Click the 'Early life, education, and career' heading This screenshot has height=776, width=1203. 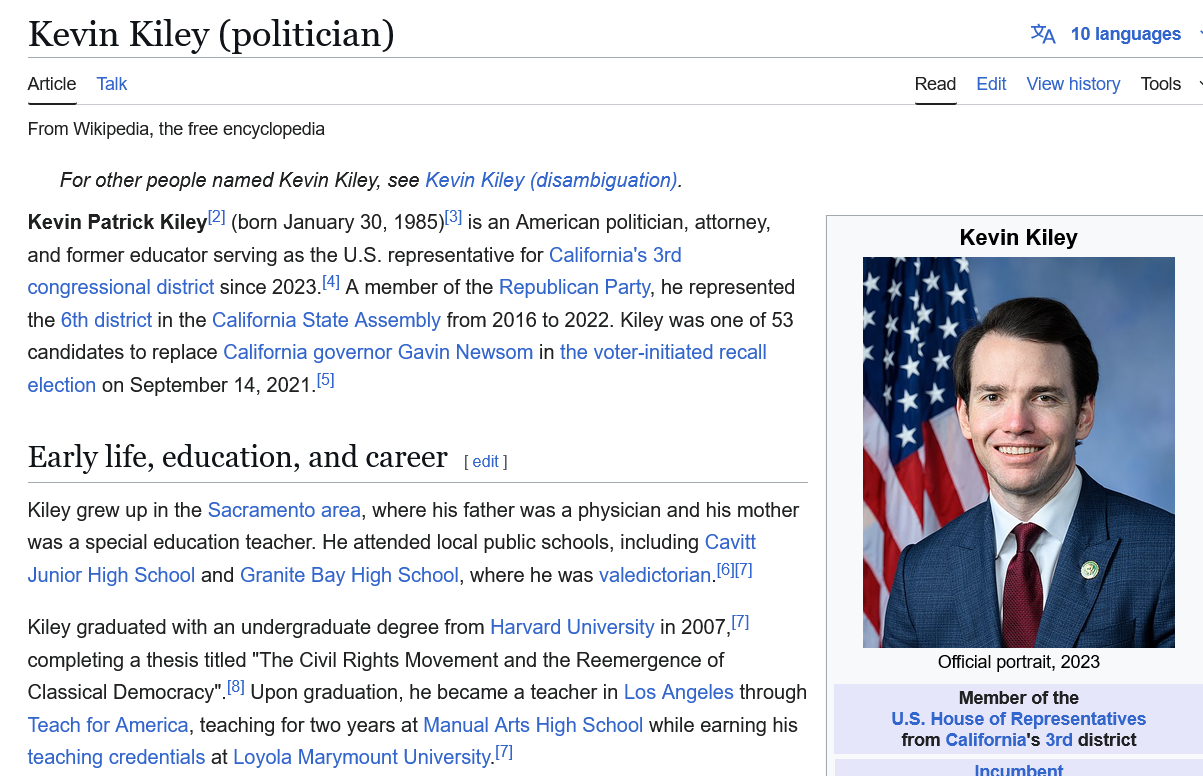[x=238, y=457]
